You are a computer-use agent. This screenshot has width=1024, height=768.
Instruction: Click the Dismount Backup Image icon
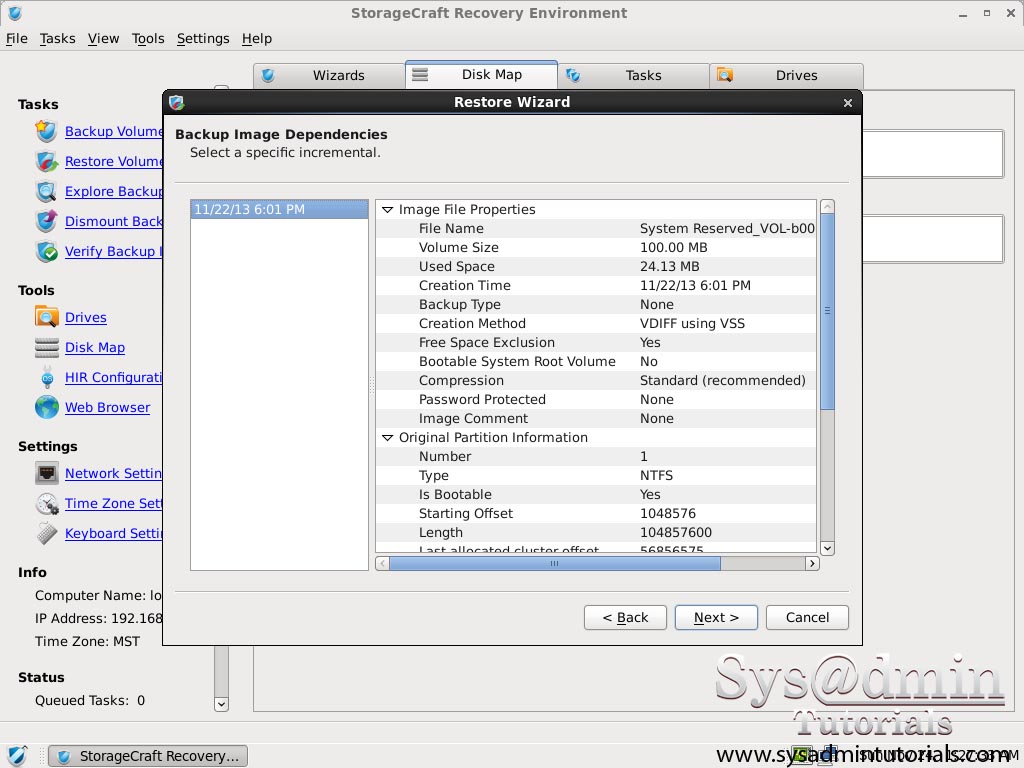tap(46, 221)
